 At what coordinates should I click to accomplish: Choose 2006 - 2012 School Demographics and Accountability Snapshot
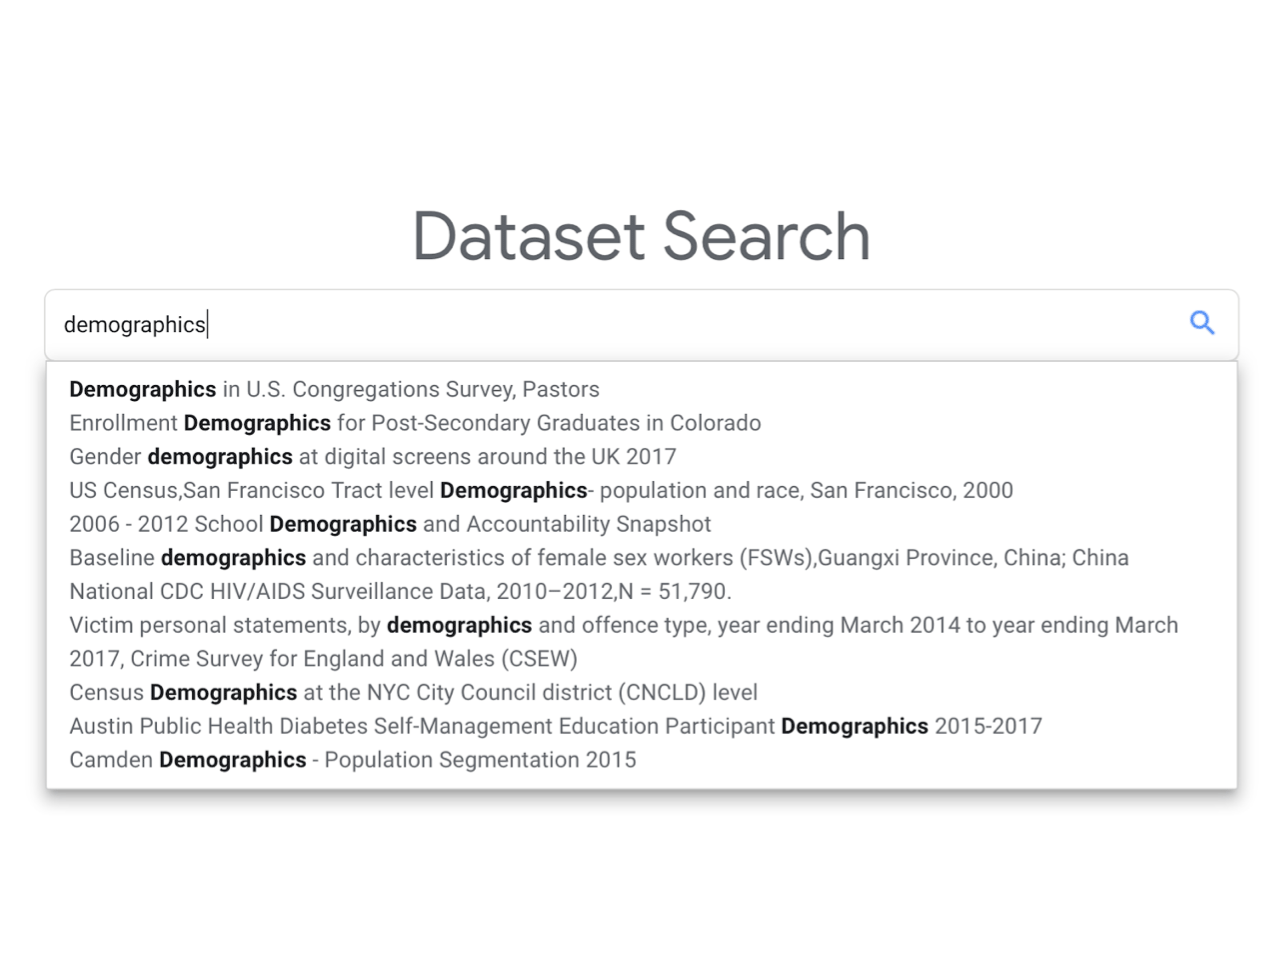[390, 524]
